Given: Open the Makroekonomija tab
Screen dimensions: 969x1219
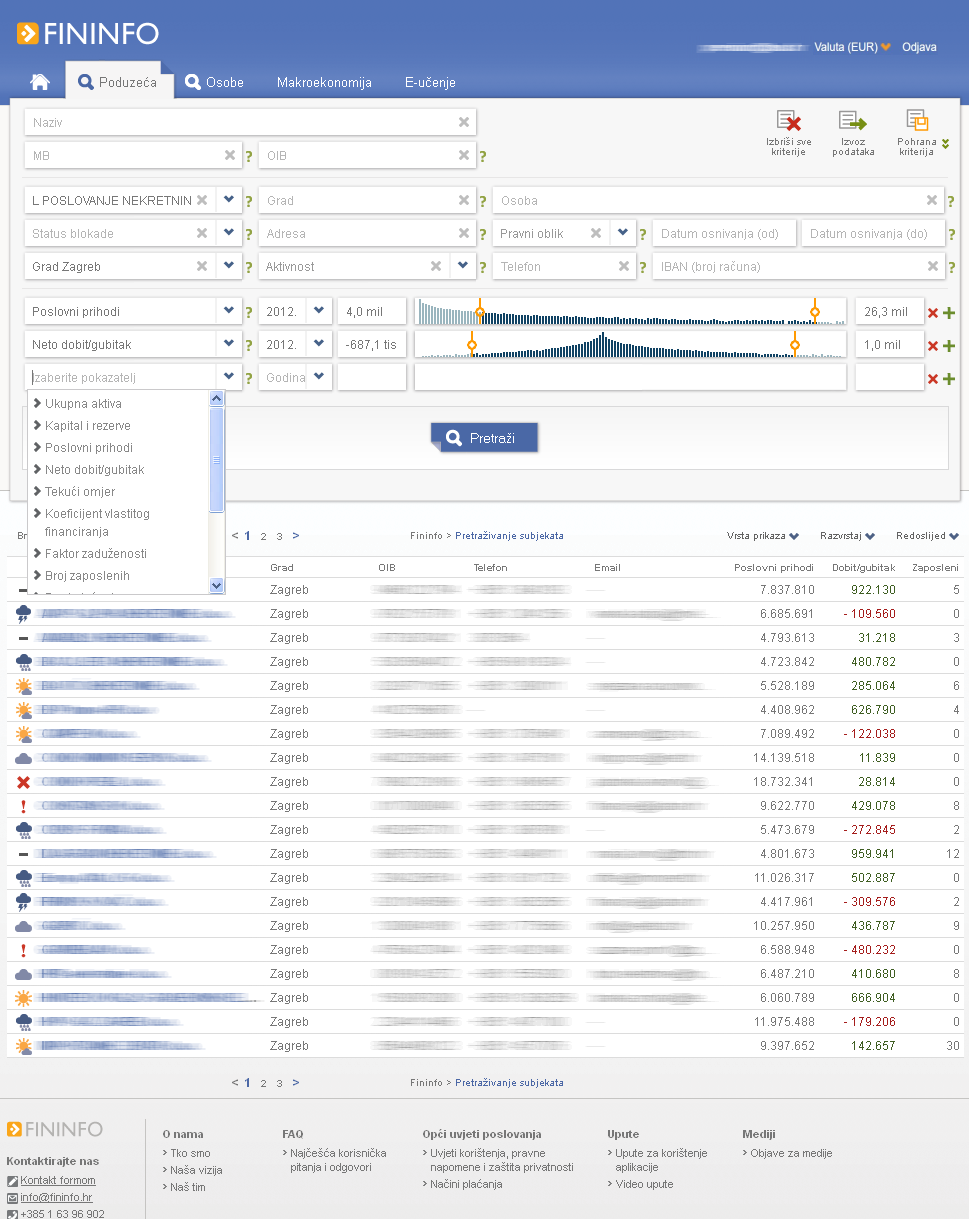Looking at the screenshot, I should 324,82.
